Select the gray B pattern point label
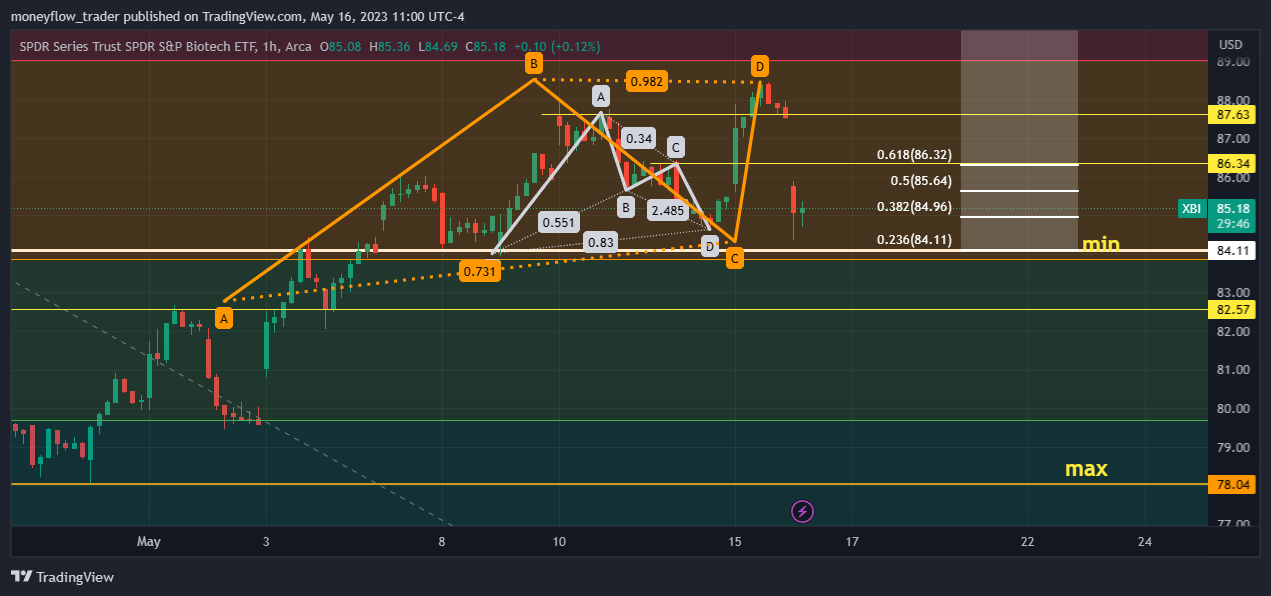1271x596 pixels. 625,208
